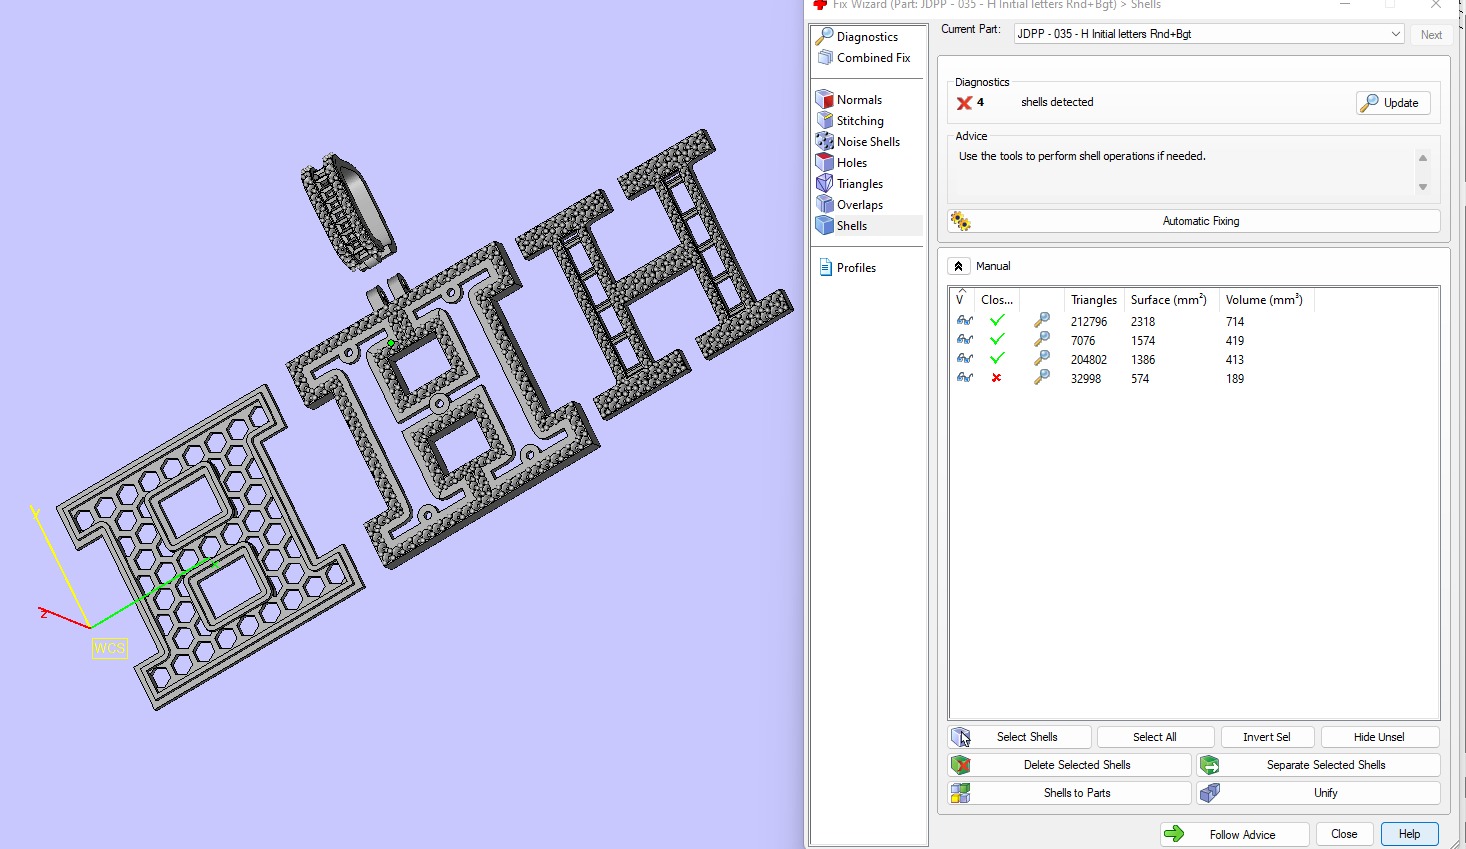Click the surface value 2318

point(1143,322)
